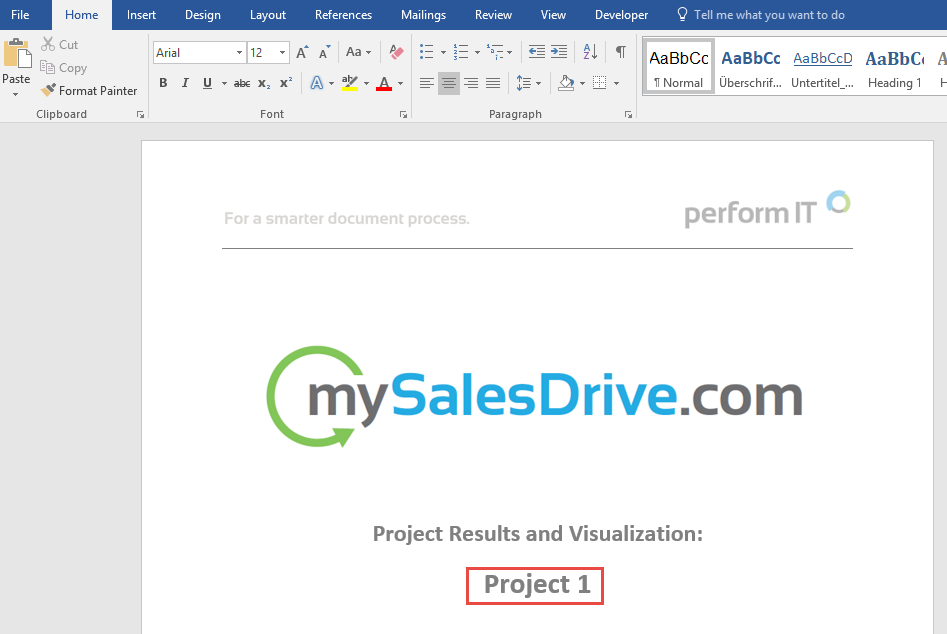
Task: Apply the Überschrift style
Action: click(x=751, y=66)
